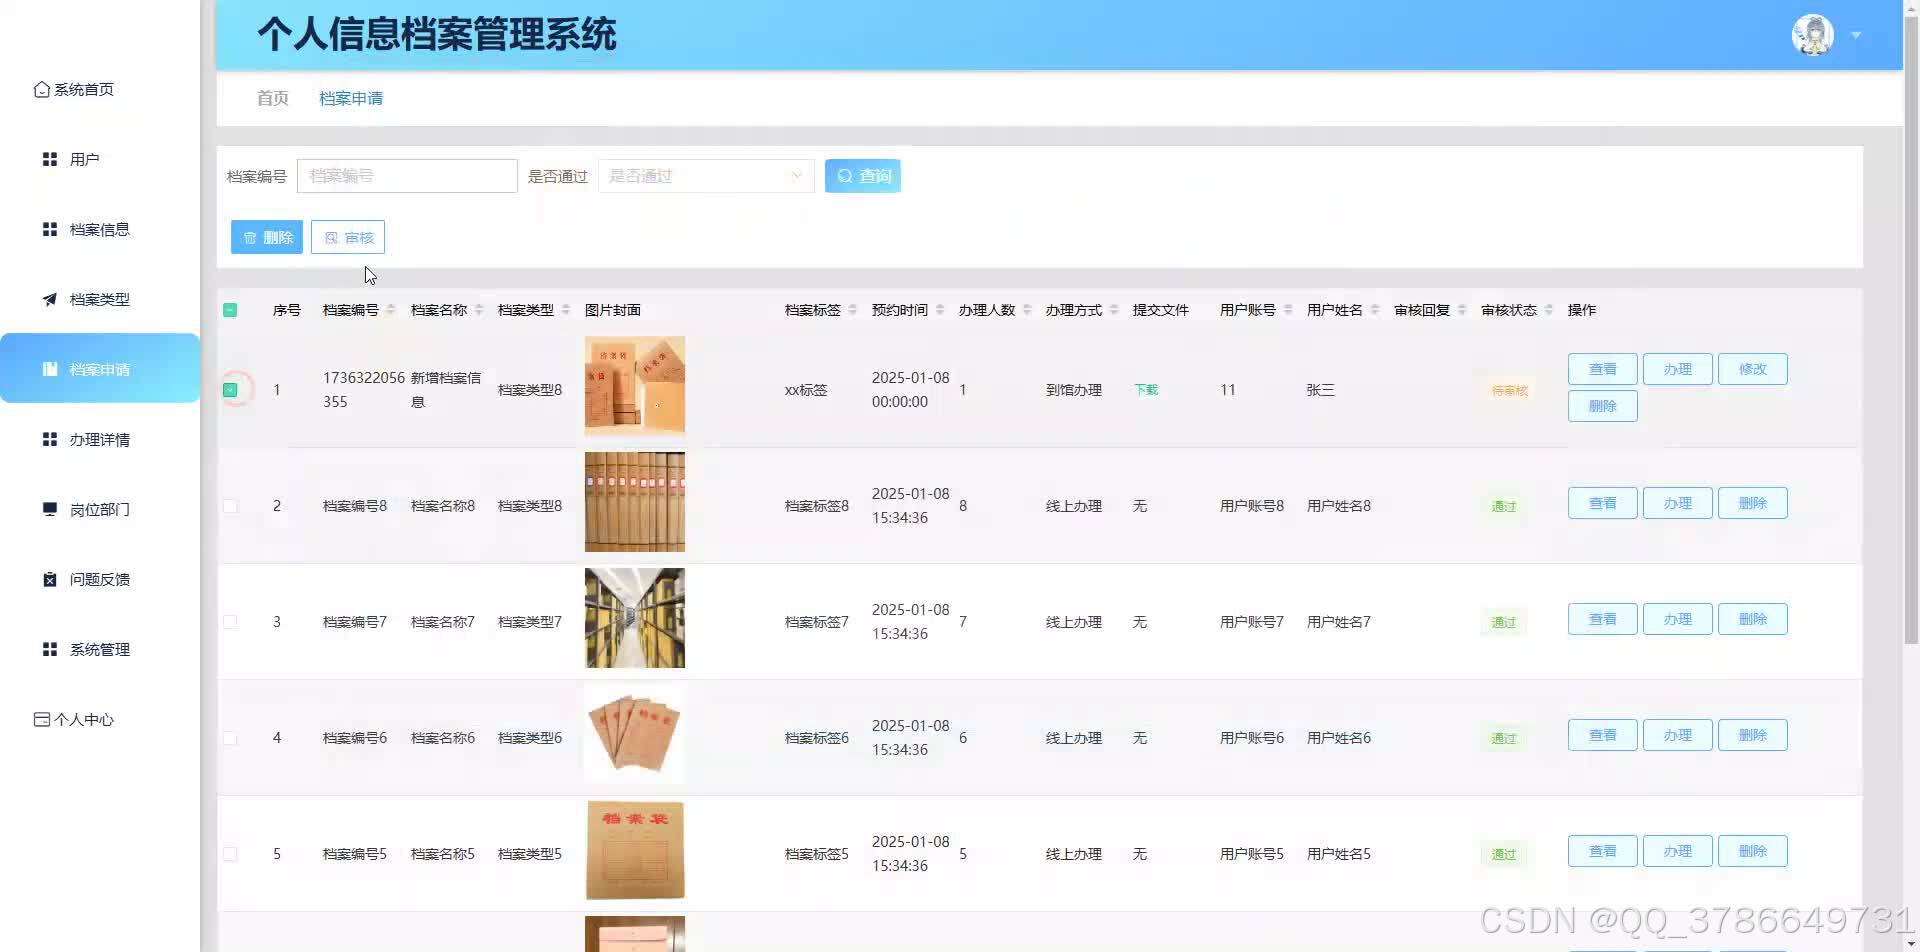Click the sort arrows on 预约时间 column
1920x952 pixels.
938,310
